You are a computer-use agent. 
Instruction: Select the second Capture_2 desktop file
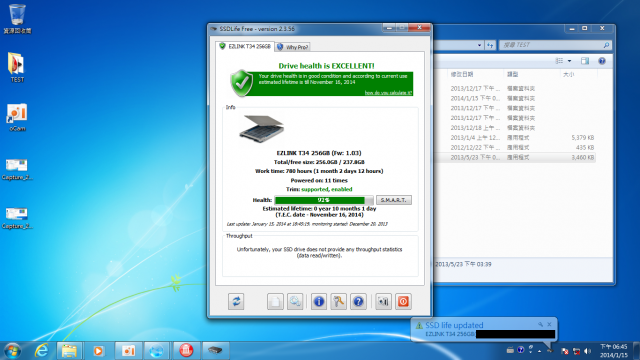(x=17, y=218)
